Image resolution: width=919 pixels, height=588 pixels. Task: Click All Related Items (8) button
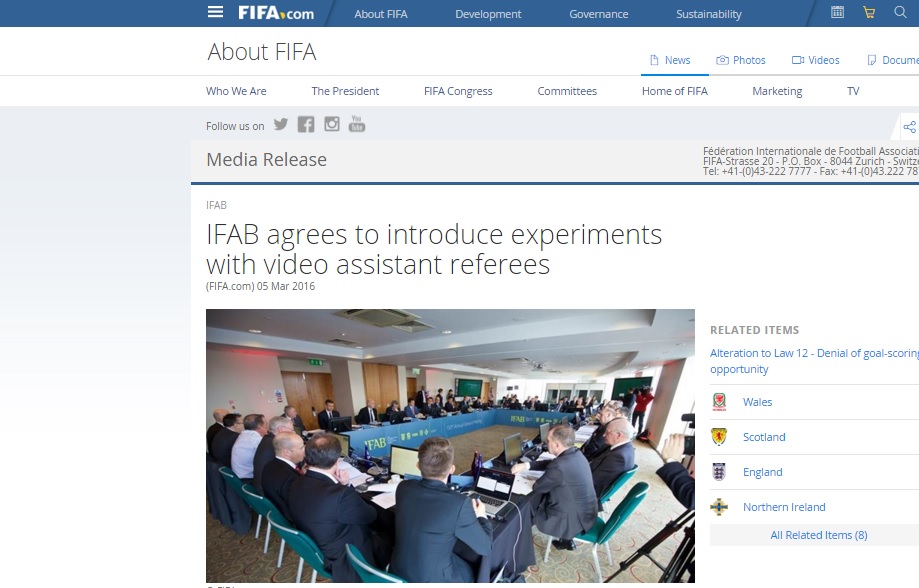pyautogui.click(x=819, y=535)
